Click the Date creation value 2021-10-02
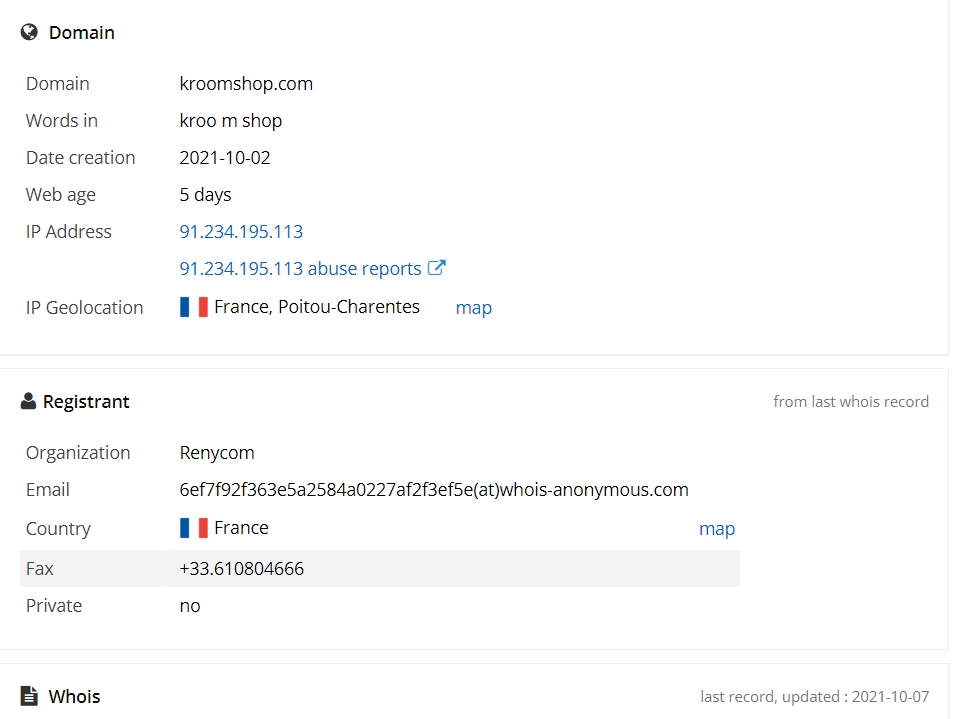Viewport: 956px width, 719px height. 225,157
